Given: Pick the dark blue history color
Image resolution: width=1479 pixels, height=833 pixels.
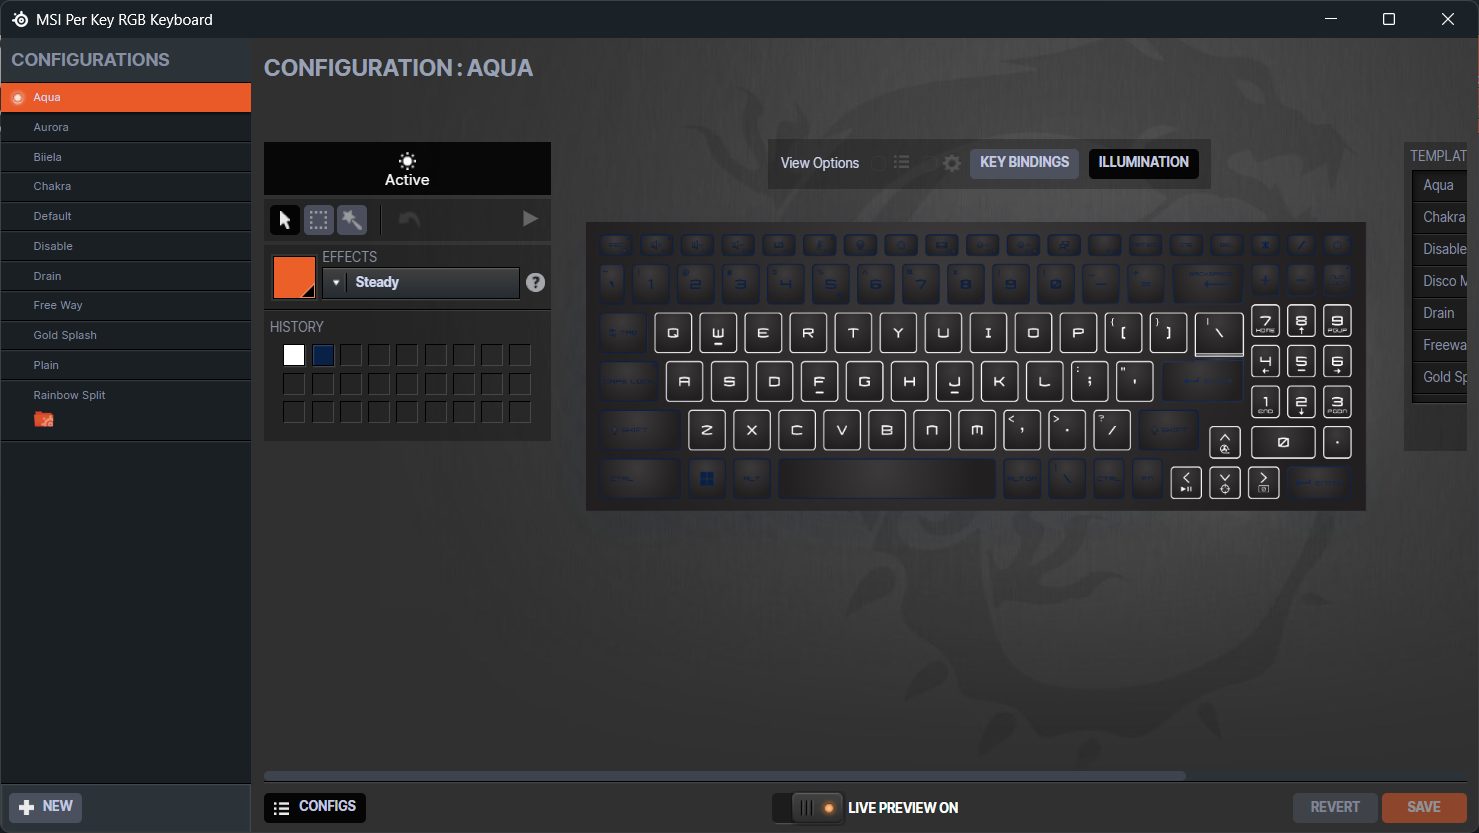Looking at the screenshot, I should 323,355.
